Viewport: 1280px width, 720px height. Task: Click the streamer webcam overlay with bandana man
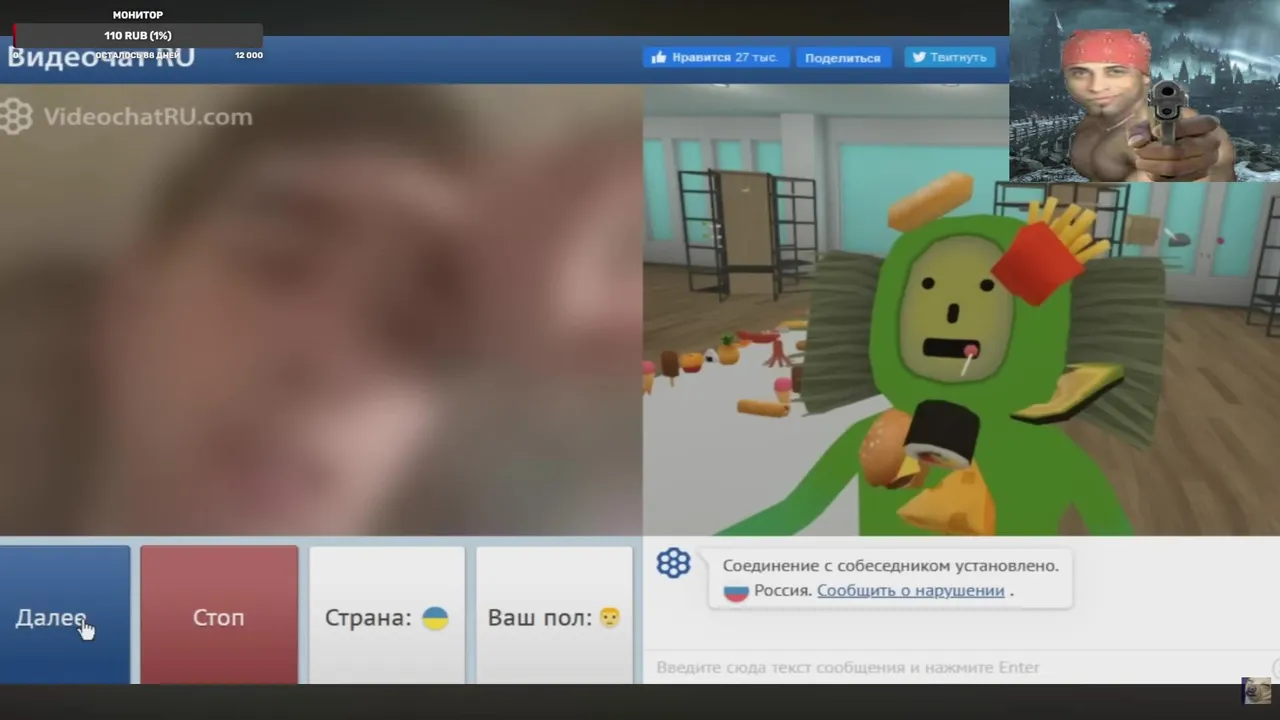point(1144,91)
